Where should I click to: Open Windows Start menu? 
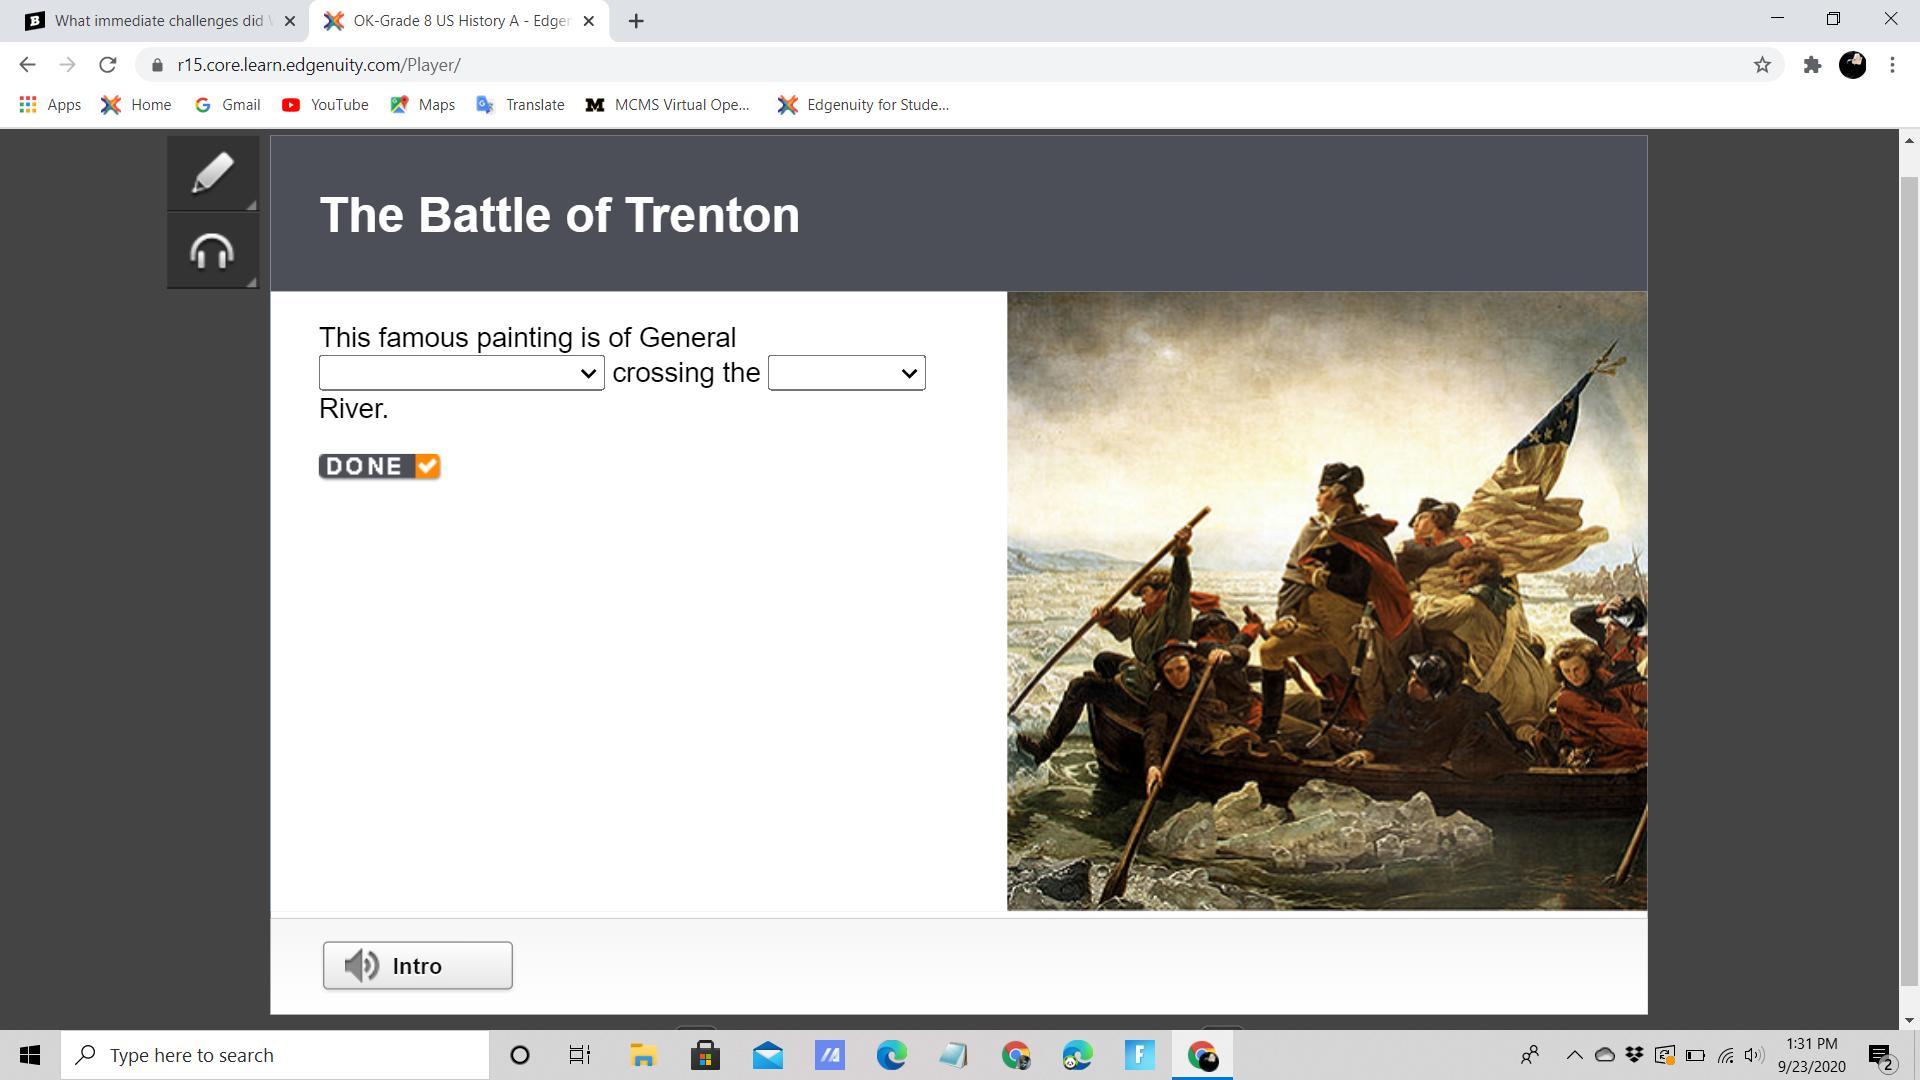30,1055
